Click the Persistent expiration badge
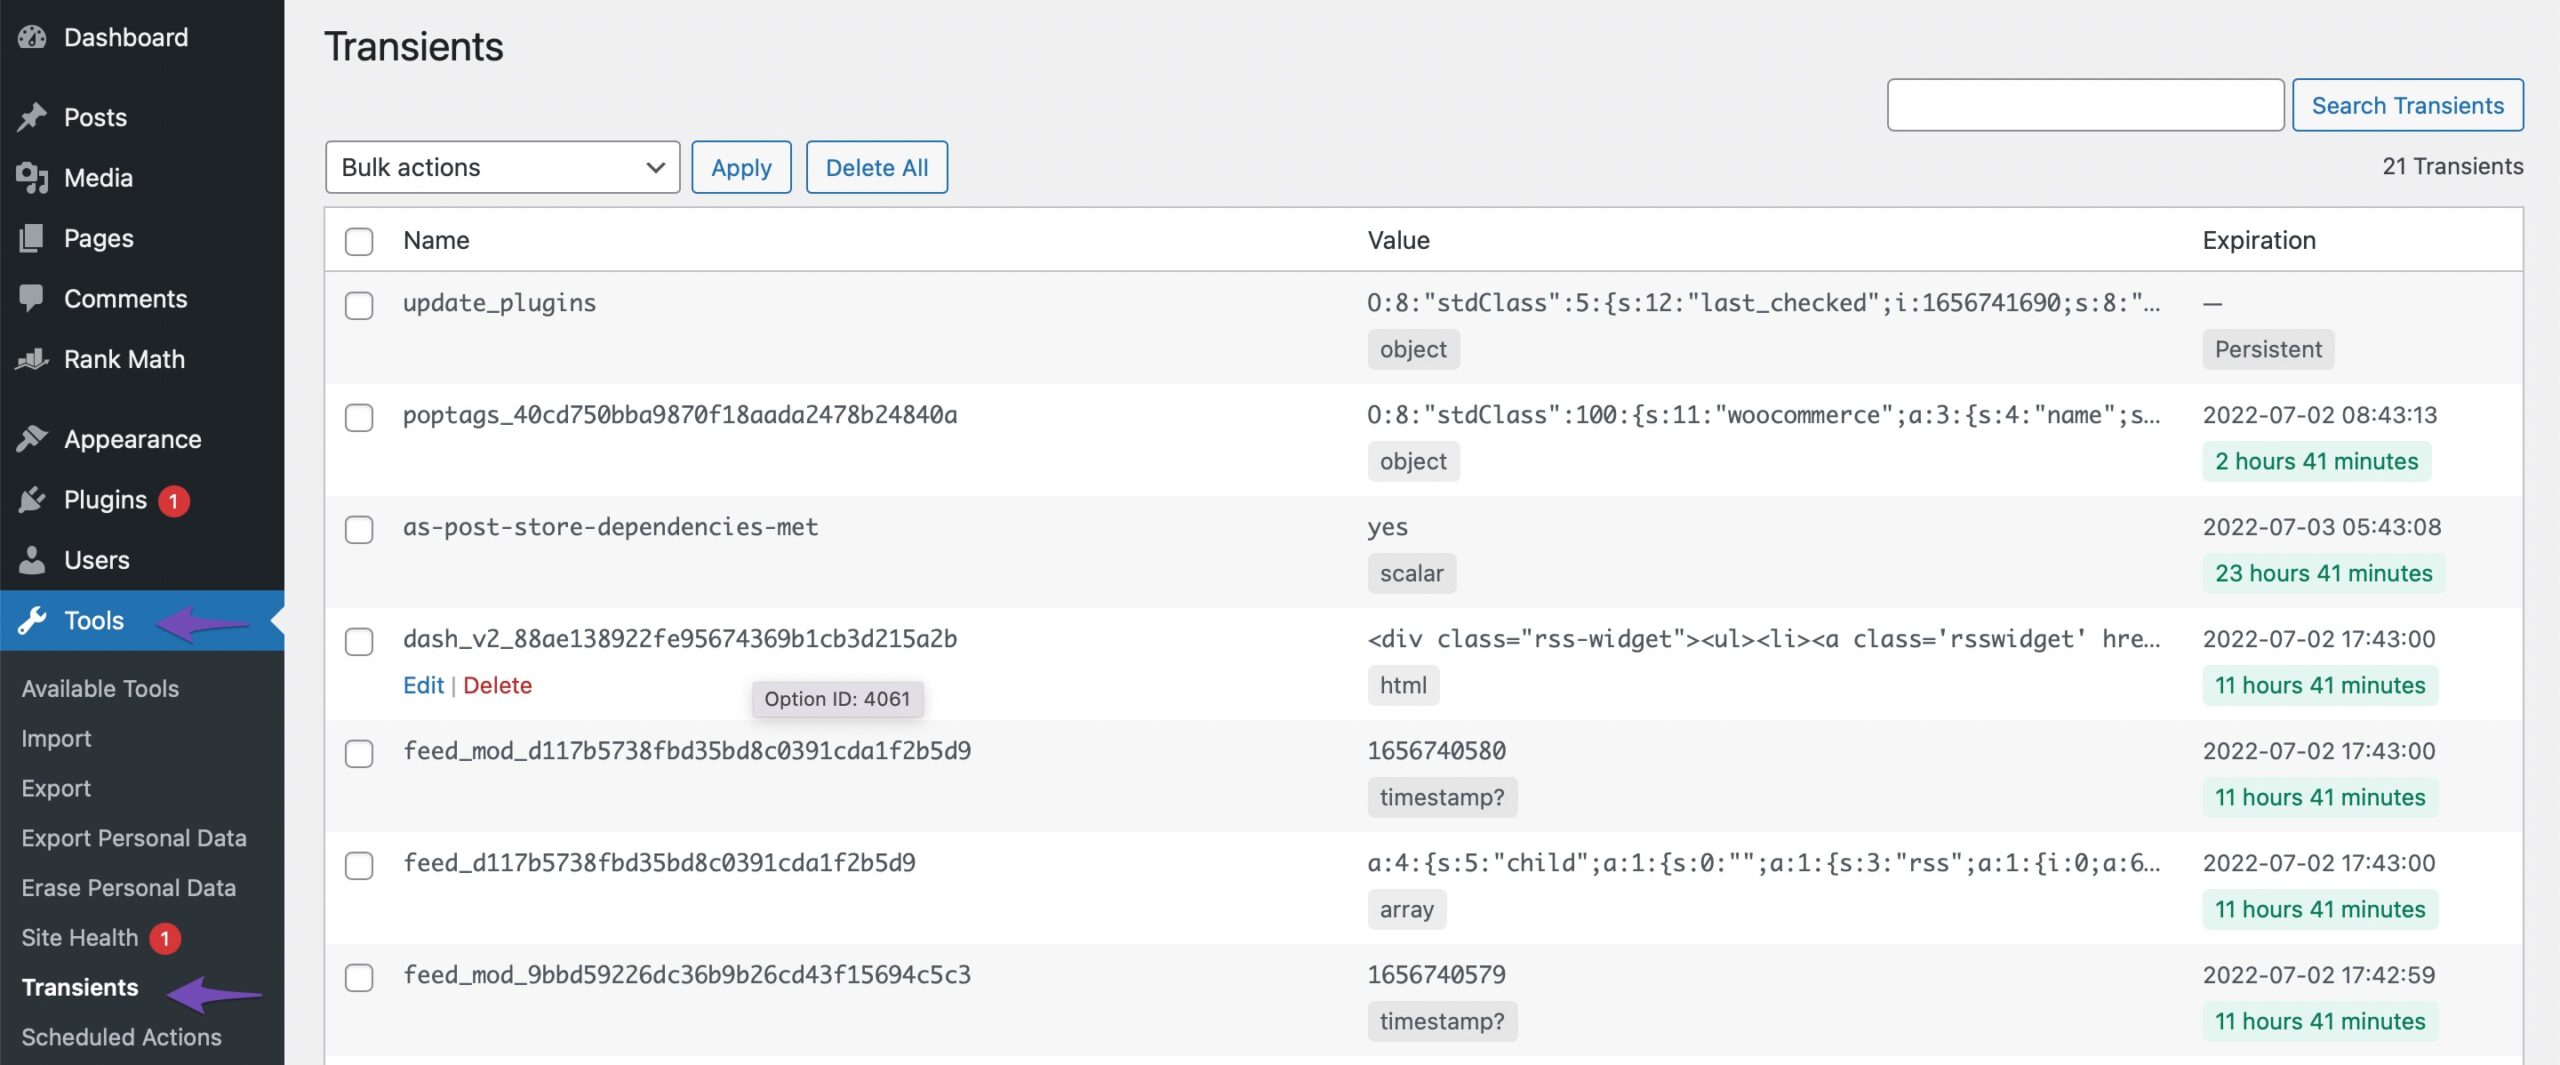This screenshot has height=1065, width=2560. point(2268,349)
